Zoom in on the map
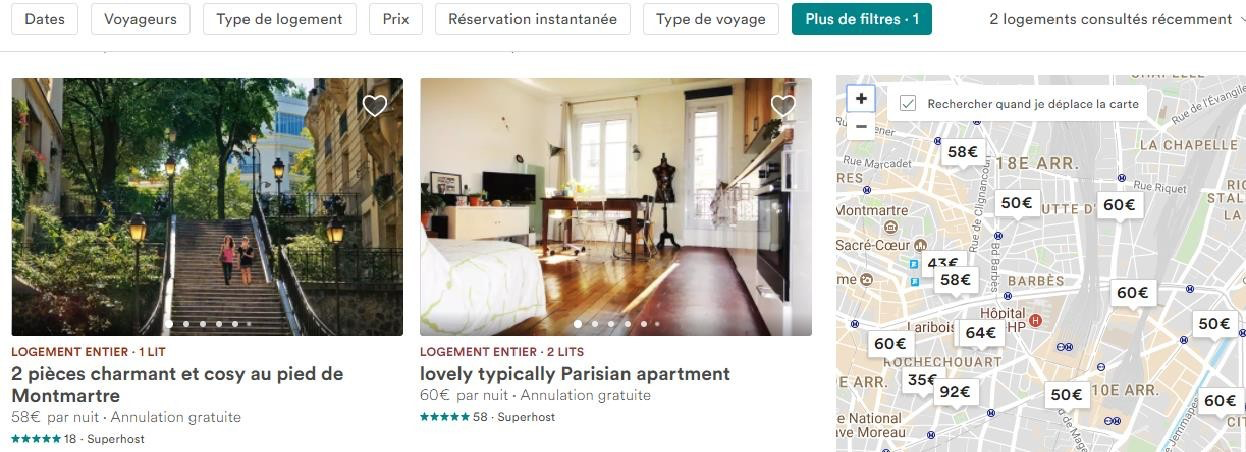 click(861, 99)
